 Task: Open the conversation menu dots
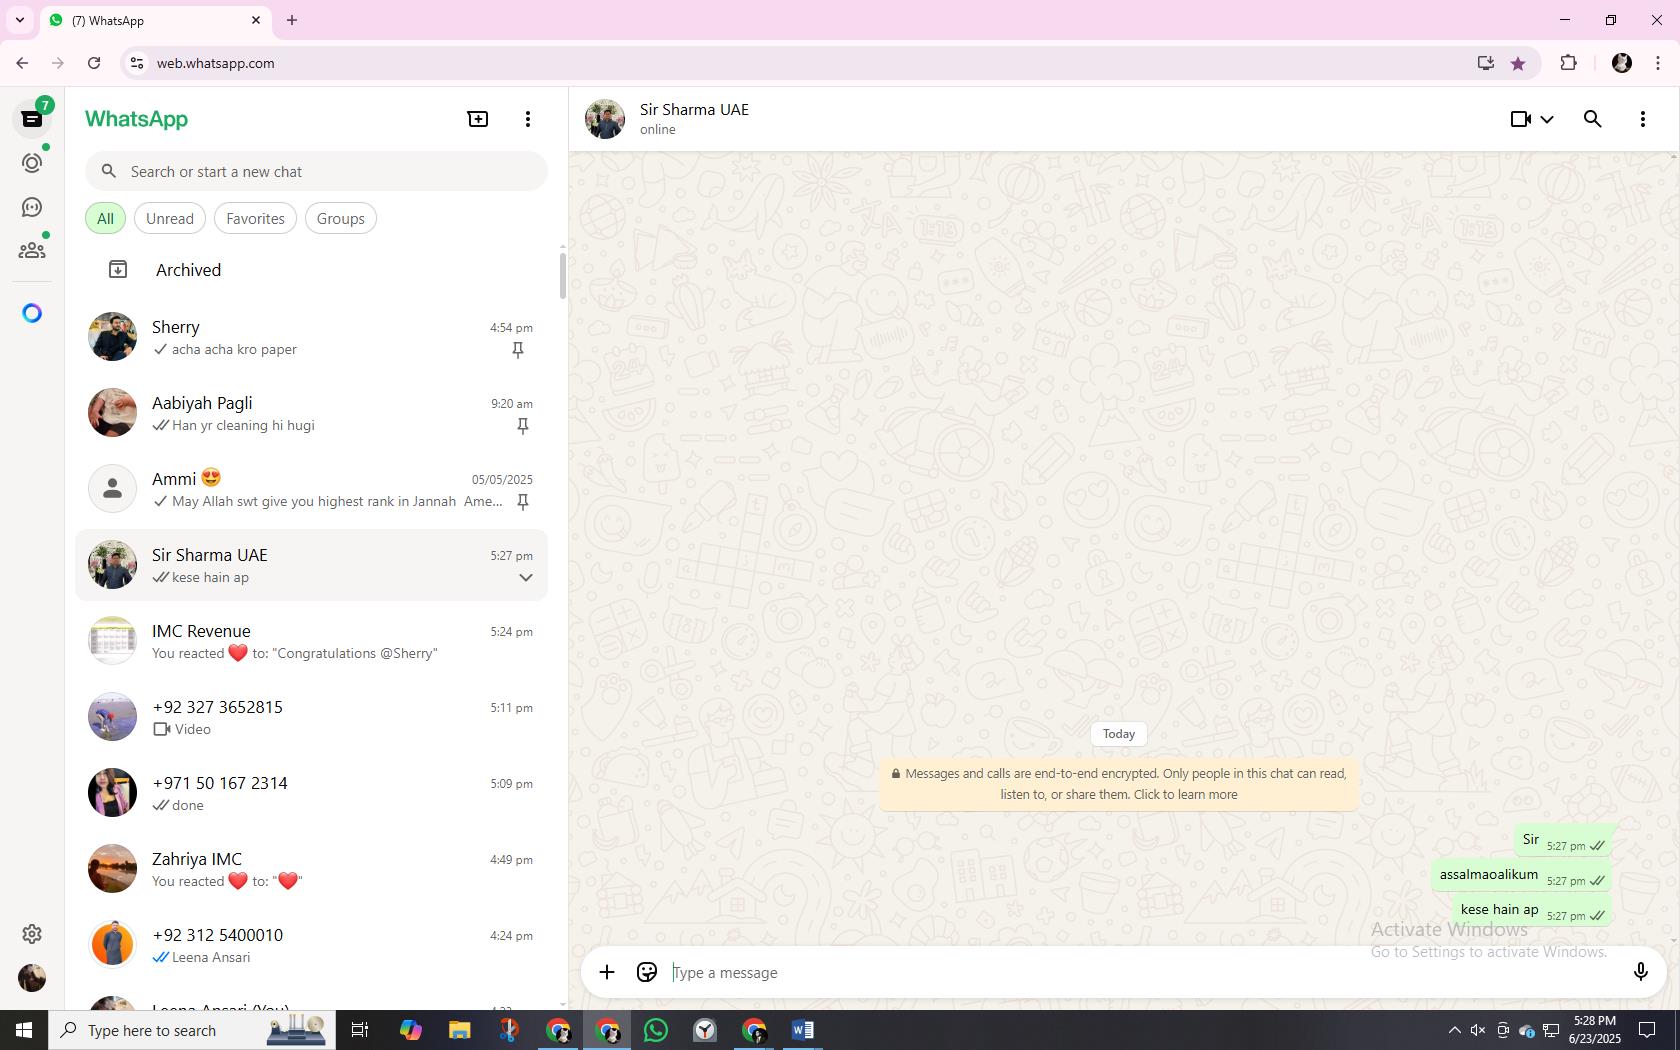1643,119
